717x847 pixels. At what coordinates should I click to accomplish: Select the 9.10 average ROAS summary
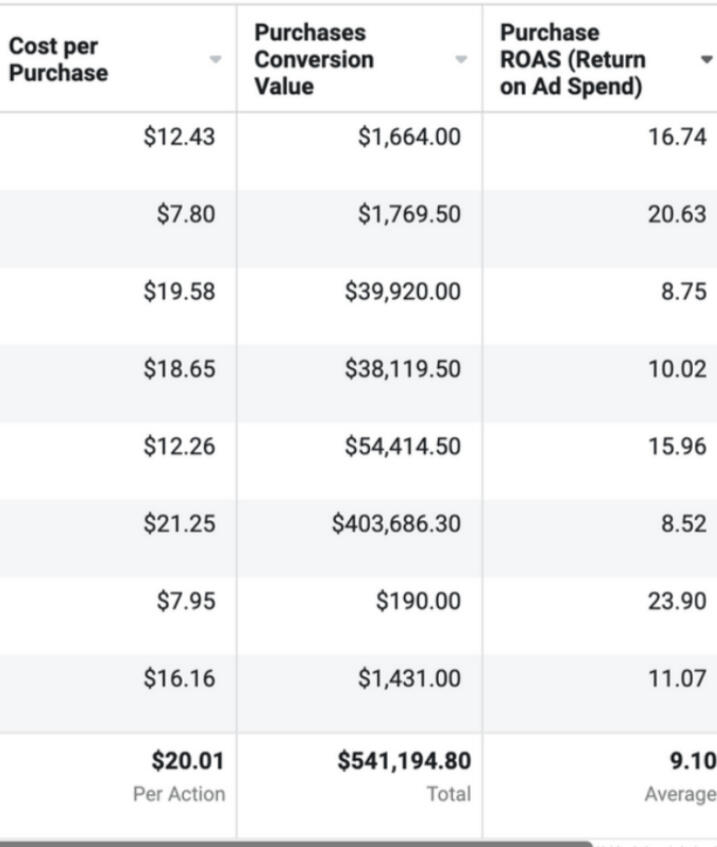[x=692, y=762]
